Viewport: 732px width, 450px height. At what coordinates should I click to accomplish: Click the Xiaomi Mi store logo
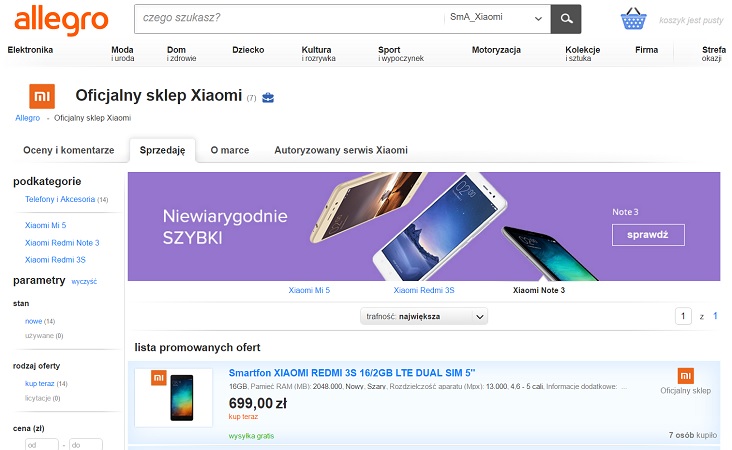(42, 96)
